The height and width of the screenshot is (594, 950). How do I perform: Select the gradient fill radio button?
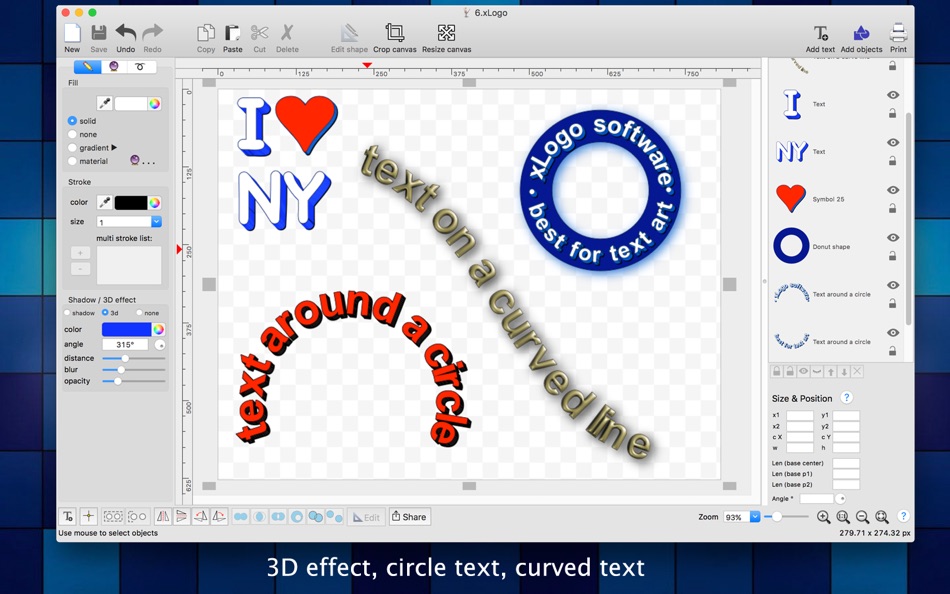(72, 148)
